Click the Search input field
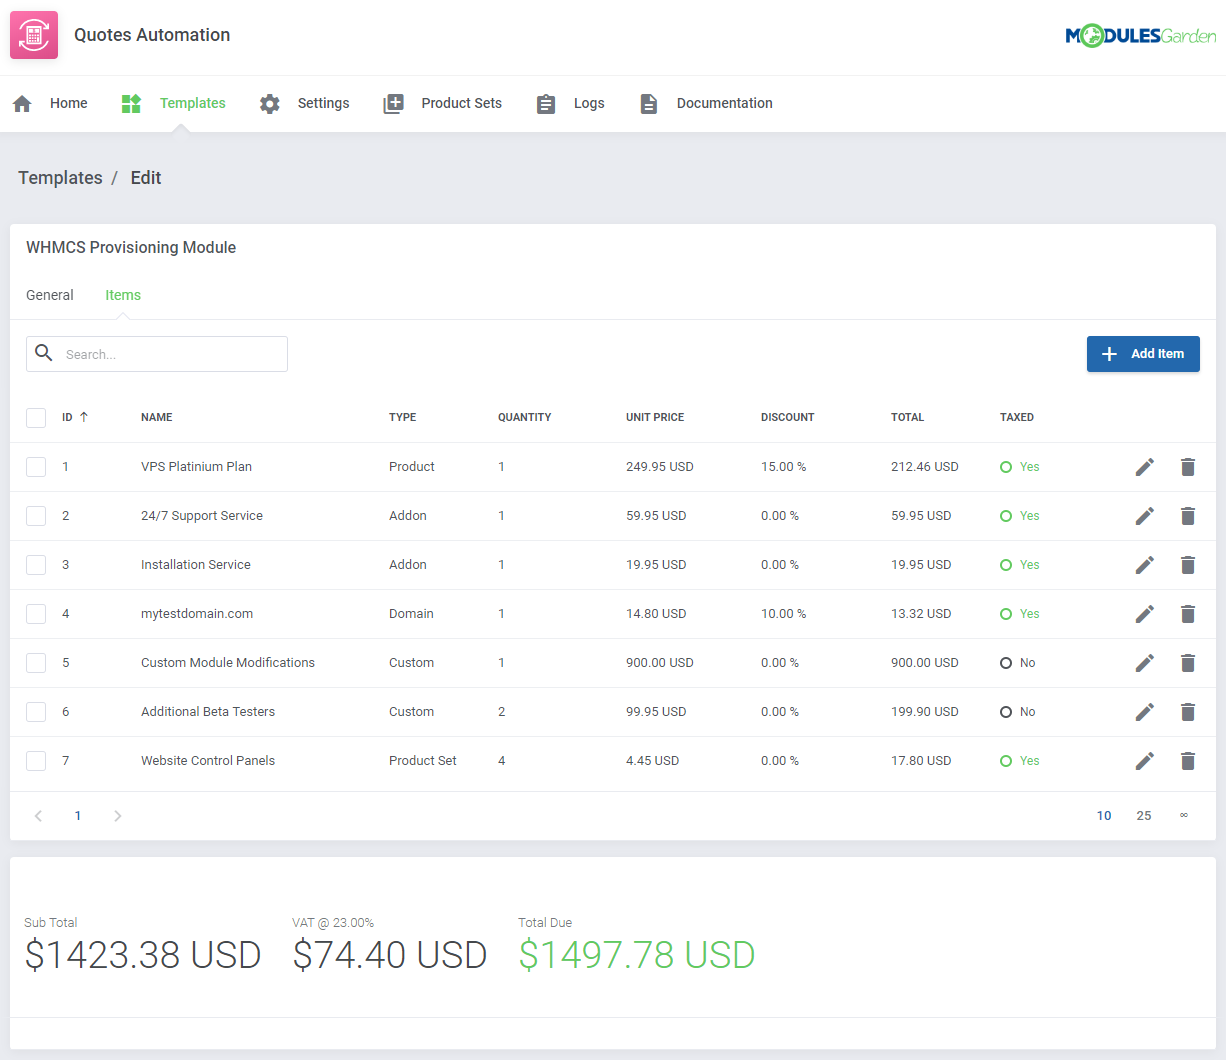This screenshot has width=1226, height=1060. pos(170,353)
